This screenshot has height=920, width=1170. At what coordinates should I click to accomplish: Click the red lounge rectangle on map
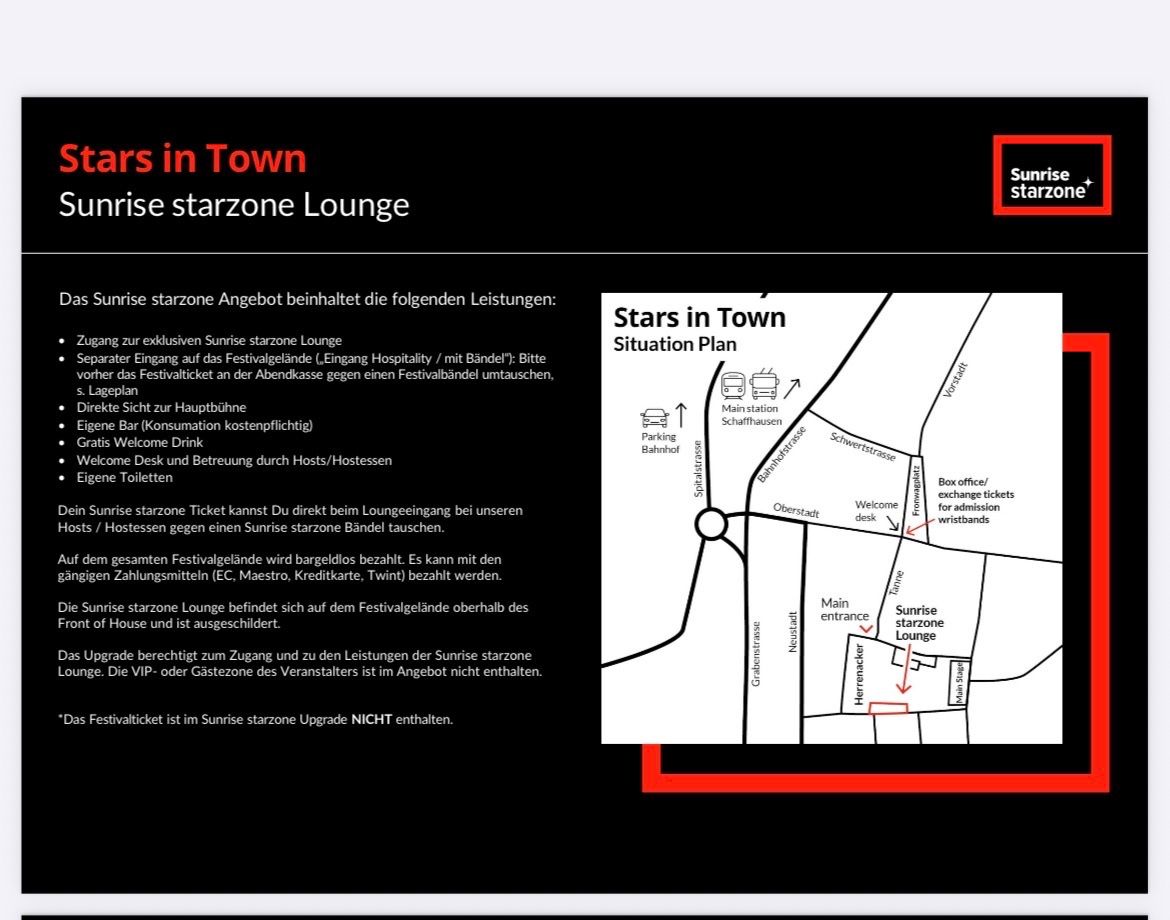(889, 708)
